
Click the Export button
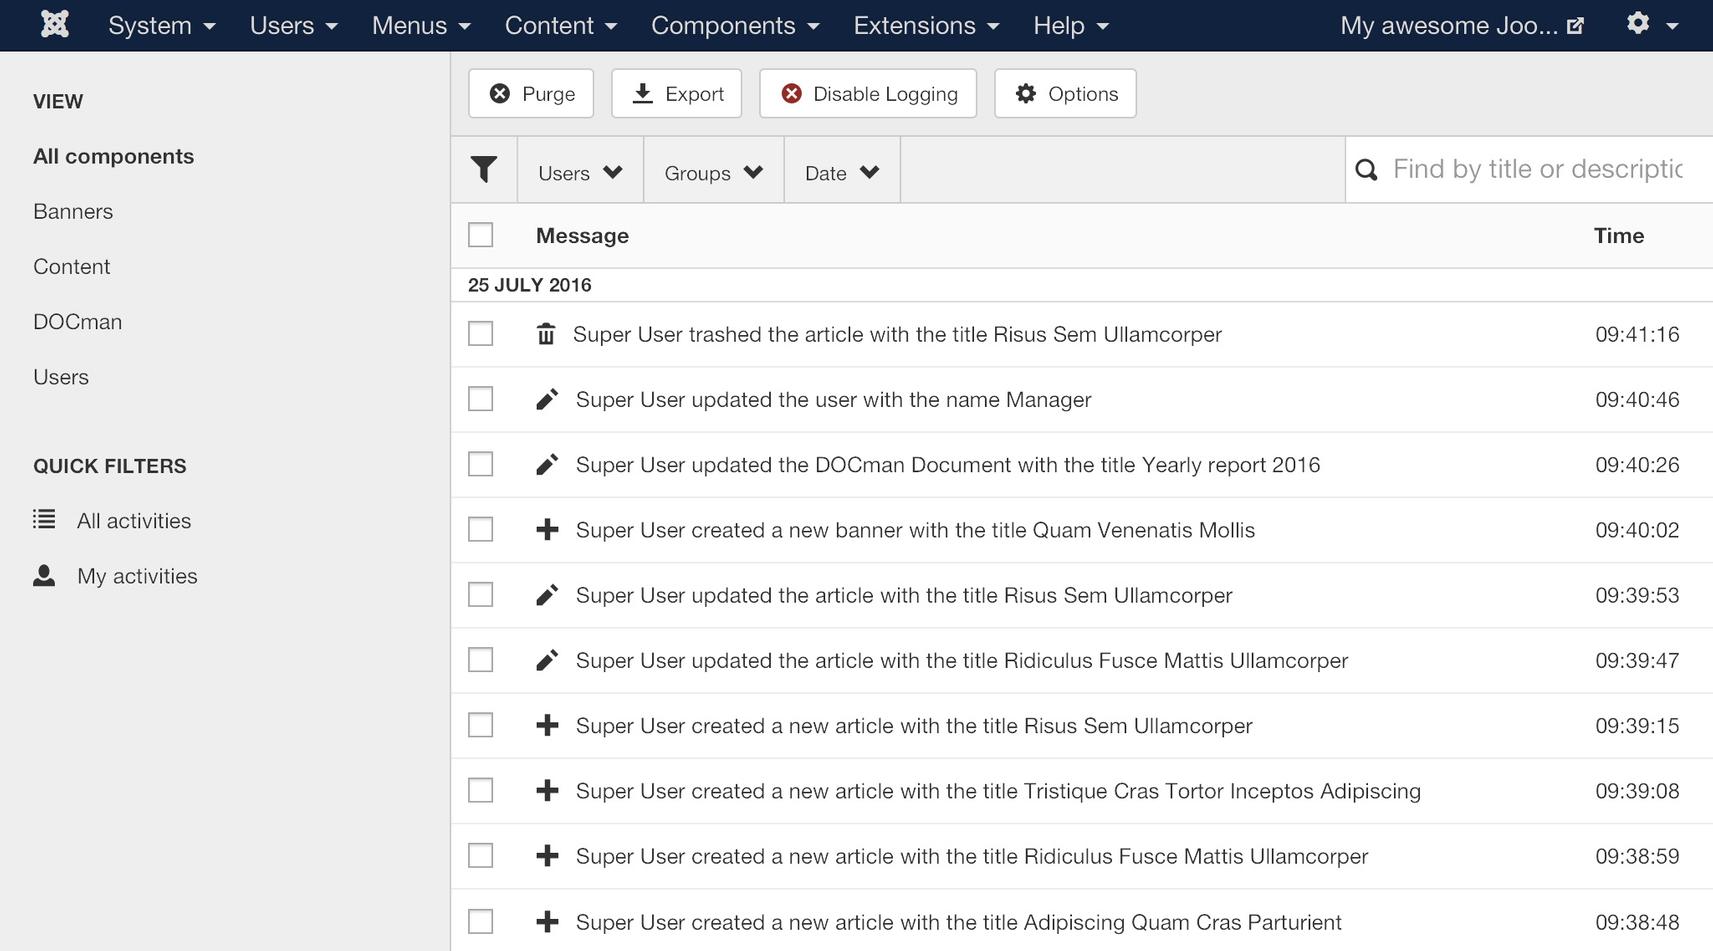tap(677, 93)
